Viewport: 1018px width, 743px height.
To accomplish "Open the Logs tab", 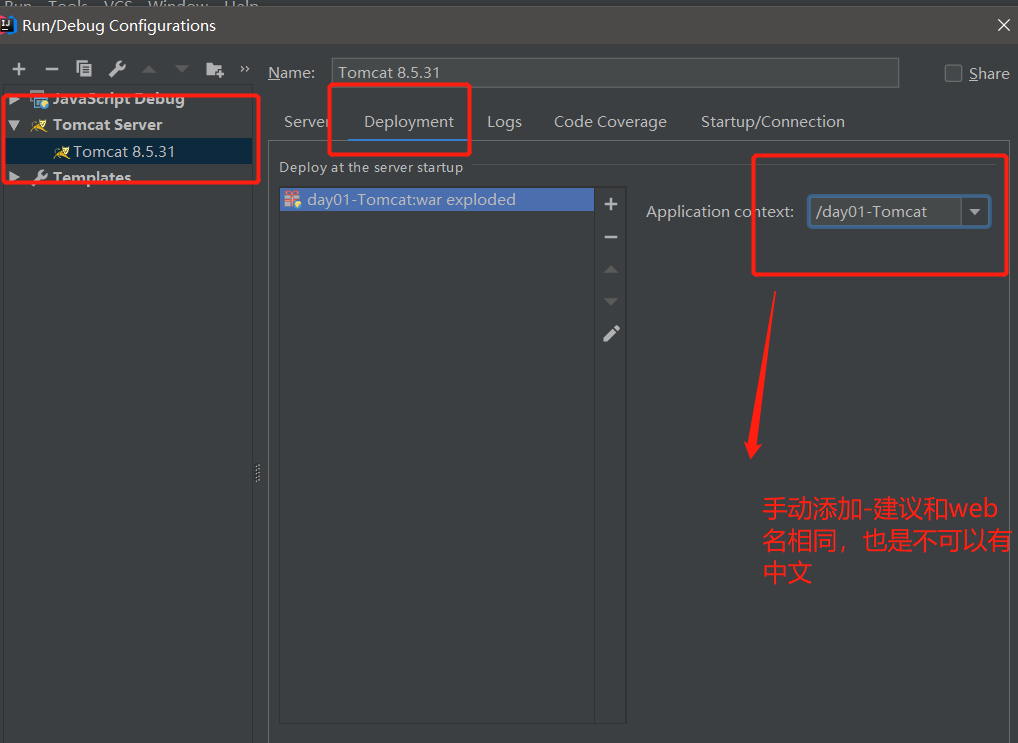I will 504,121.
